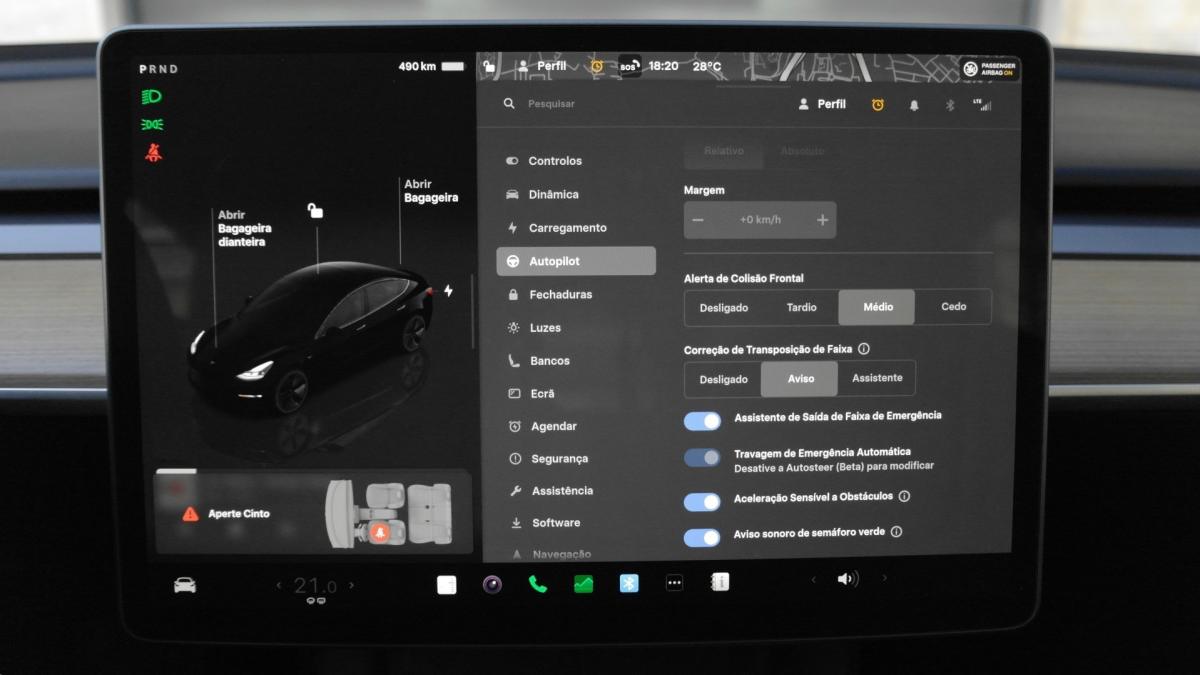Viewport: 1200px width, 675px height.
Task: Open the charge port lightning icon
Action: click(448, 291)
